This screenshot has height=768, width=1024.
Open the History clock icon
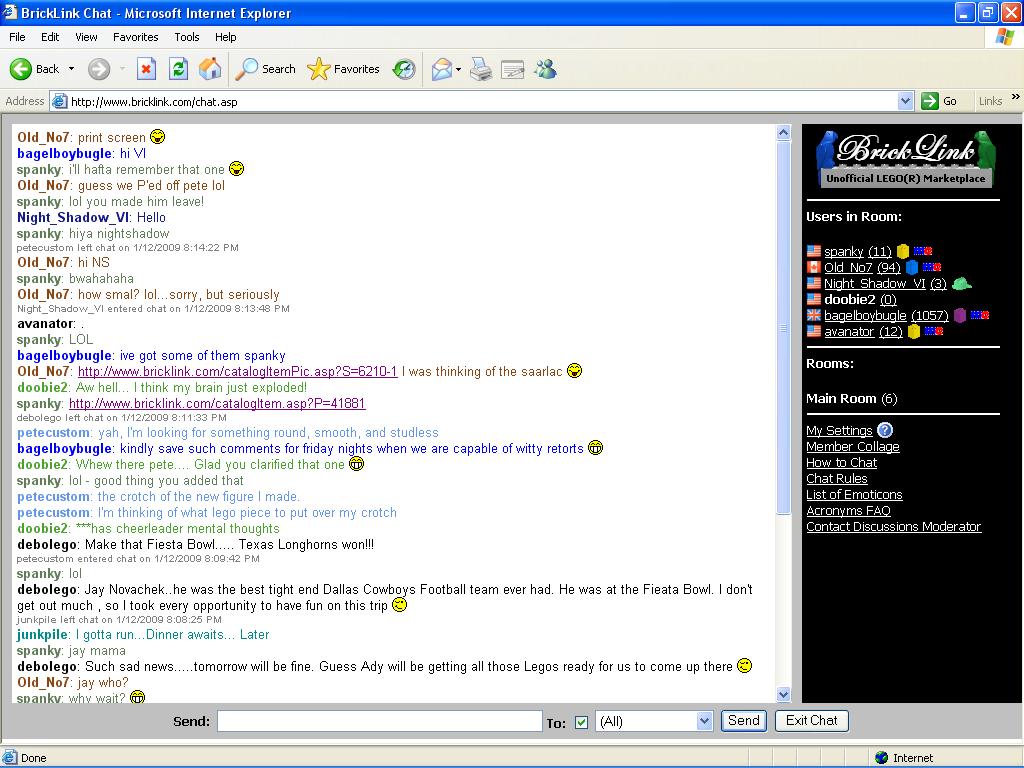click(404, 69)
